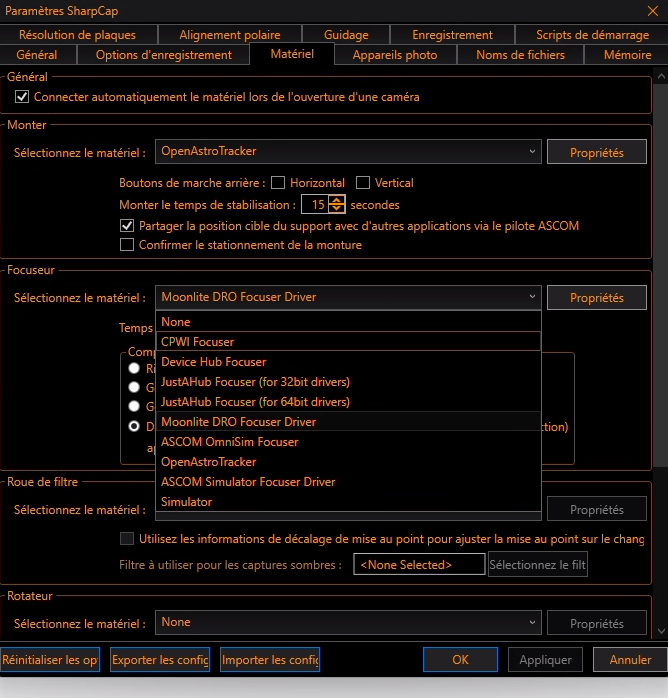Collapse the Focuseur hardware dropdown

(x=348, y=297)
